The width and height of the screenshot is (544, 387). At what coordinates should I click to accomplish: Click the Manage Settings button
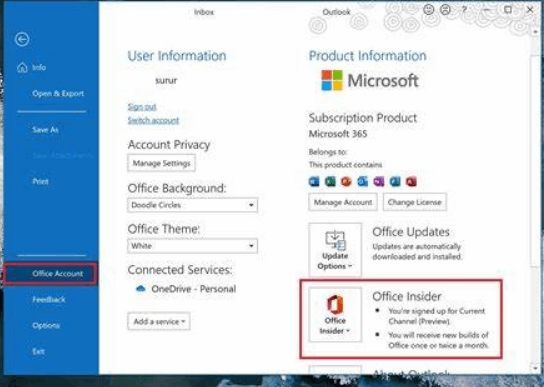click(161, 163)
